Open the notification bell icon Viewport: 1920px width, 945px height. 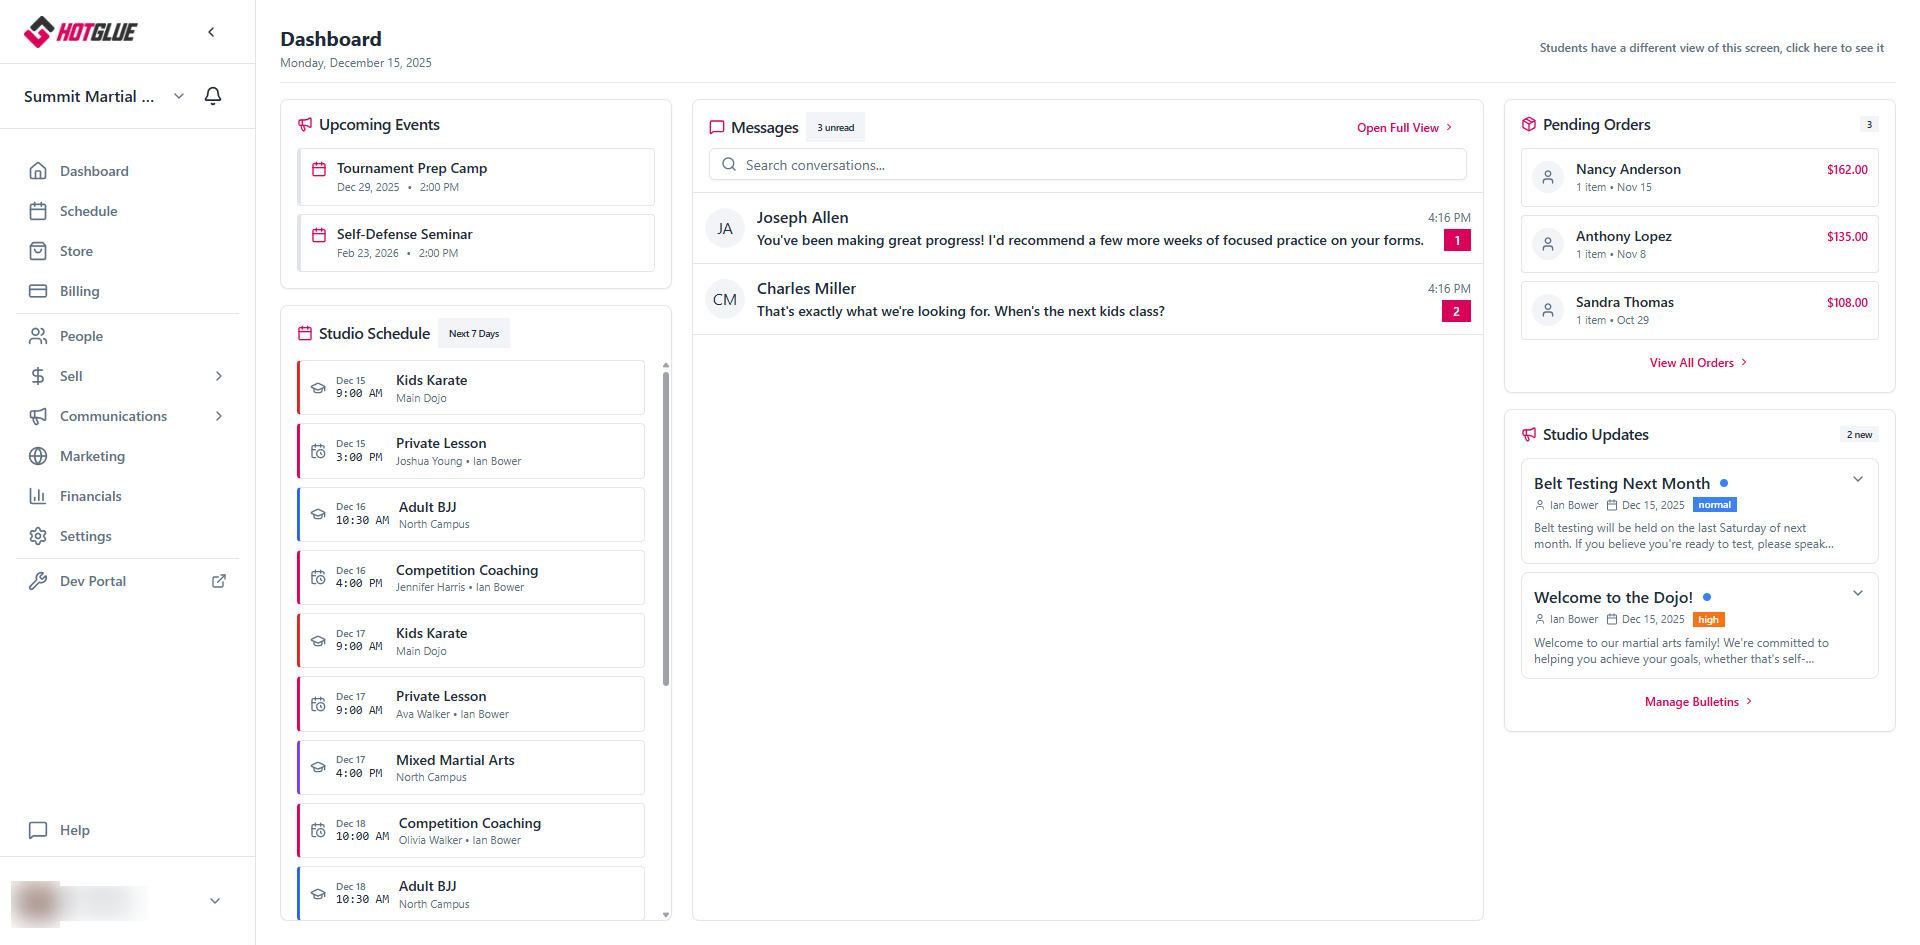(x=212, y=96)
